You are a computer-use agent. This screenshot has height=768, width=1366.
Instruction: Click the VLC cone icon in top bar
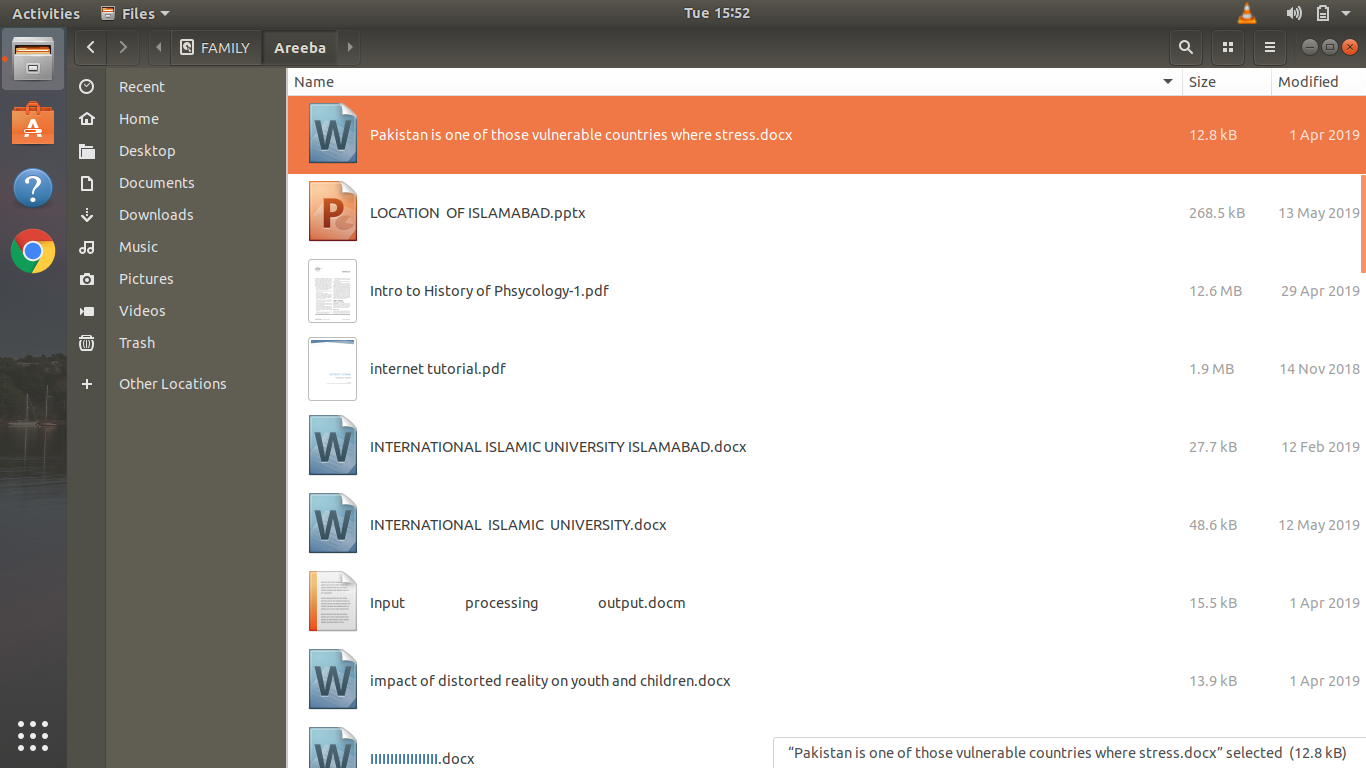1246,13
